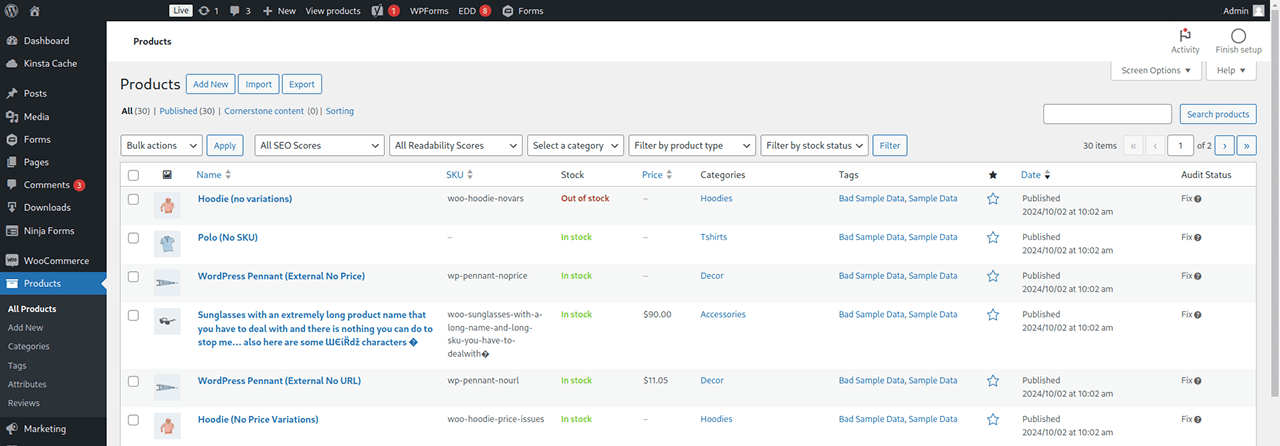The width and height of the screenshot is (1280, 446).
Task: Click the comments bubble icon in admin bar
Action: [x=234, y=10]
